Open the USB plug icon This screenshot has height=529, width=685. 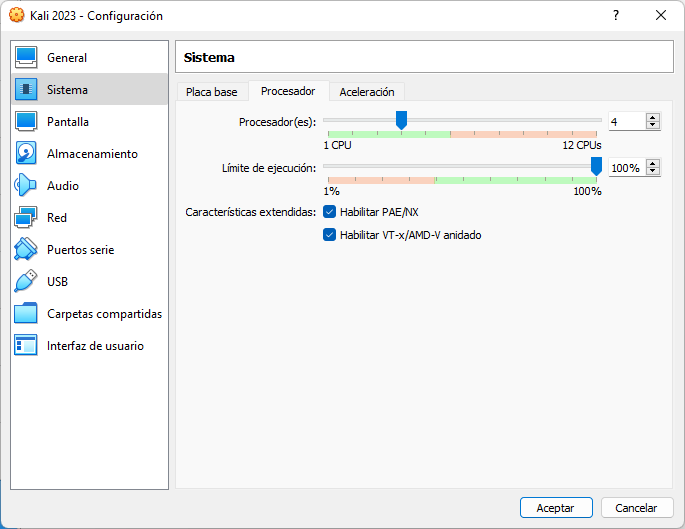(x=26, y=281)
